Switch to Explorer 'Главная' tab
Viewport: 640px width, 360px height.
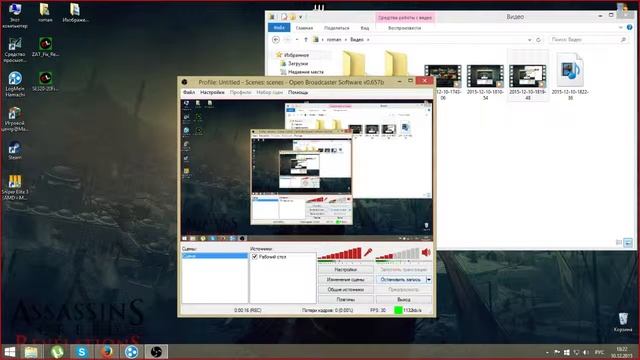pos(304,28)
